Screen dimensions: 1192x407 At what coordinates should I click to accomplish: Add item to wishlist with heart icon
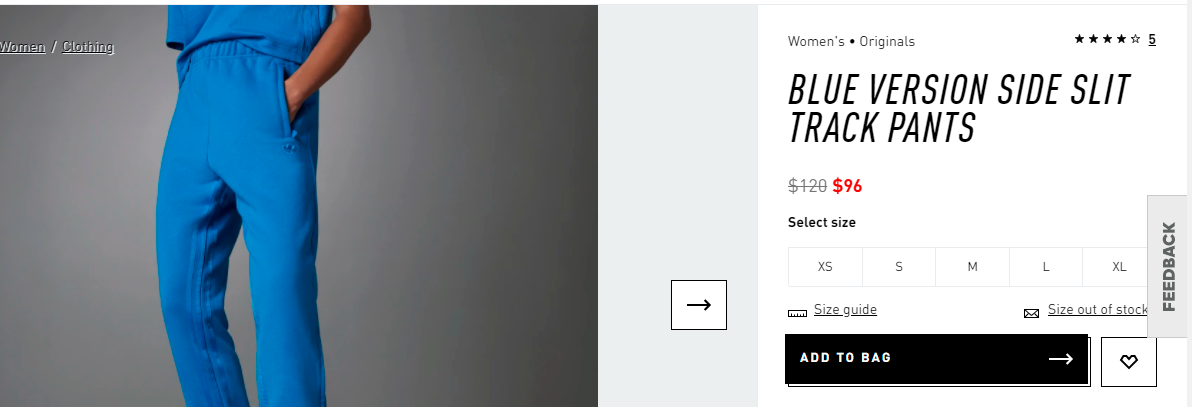pyautogui.click(x=1129, y=362)
